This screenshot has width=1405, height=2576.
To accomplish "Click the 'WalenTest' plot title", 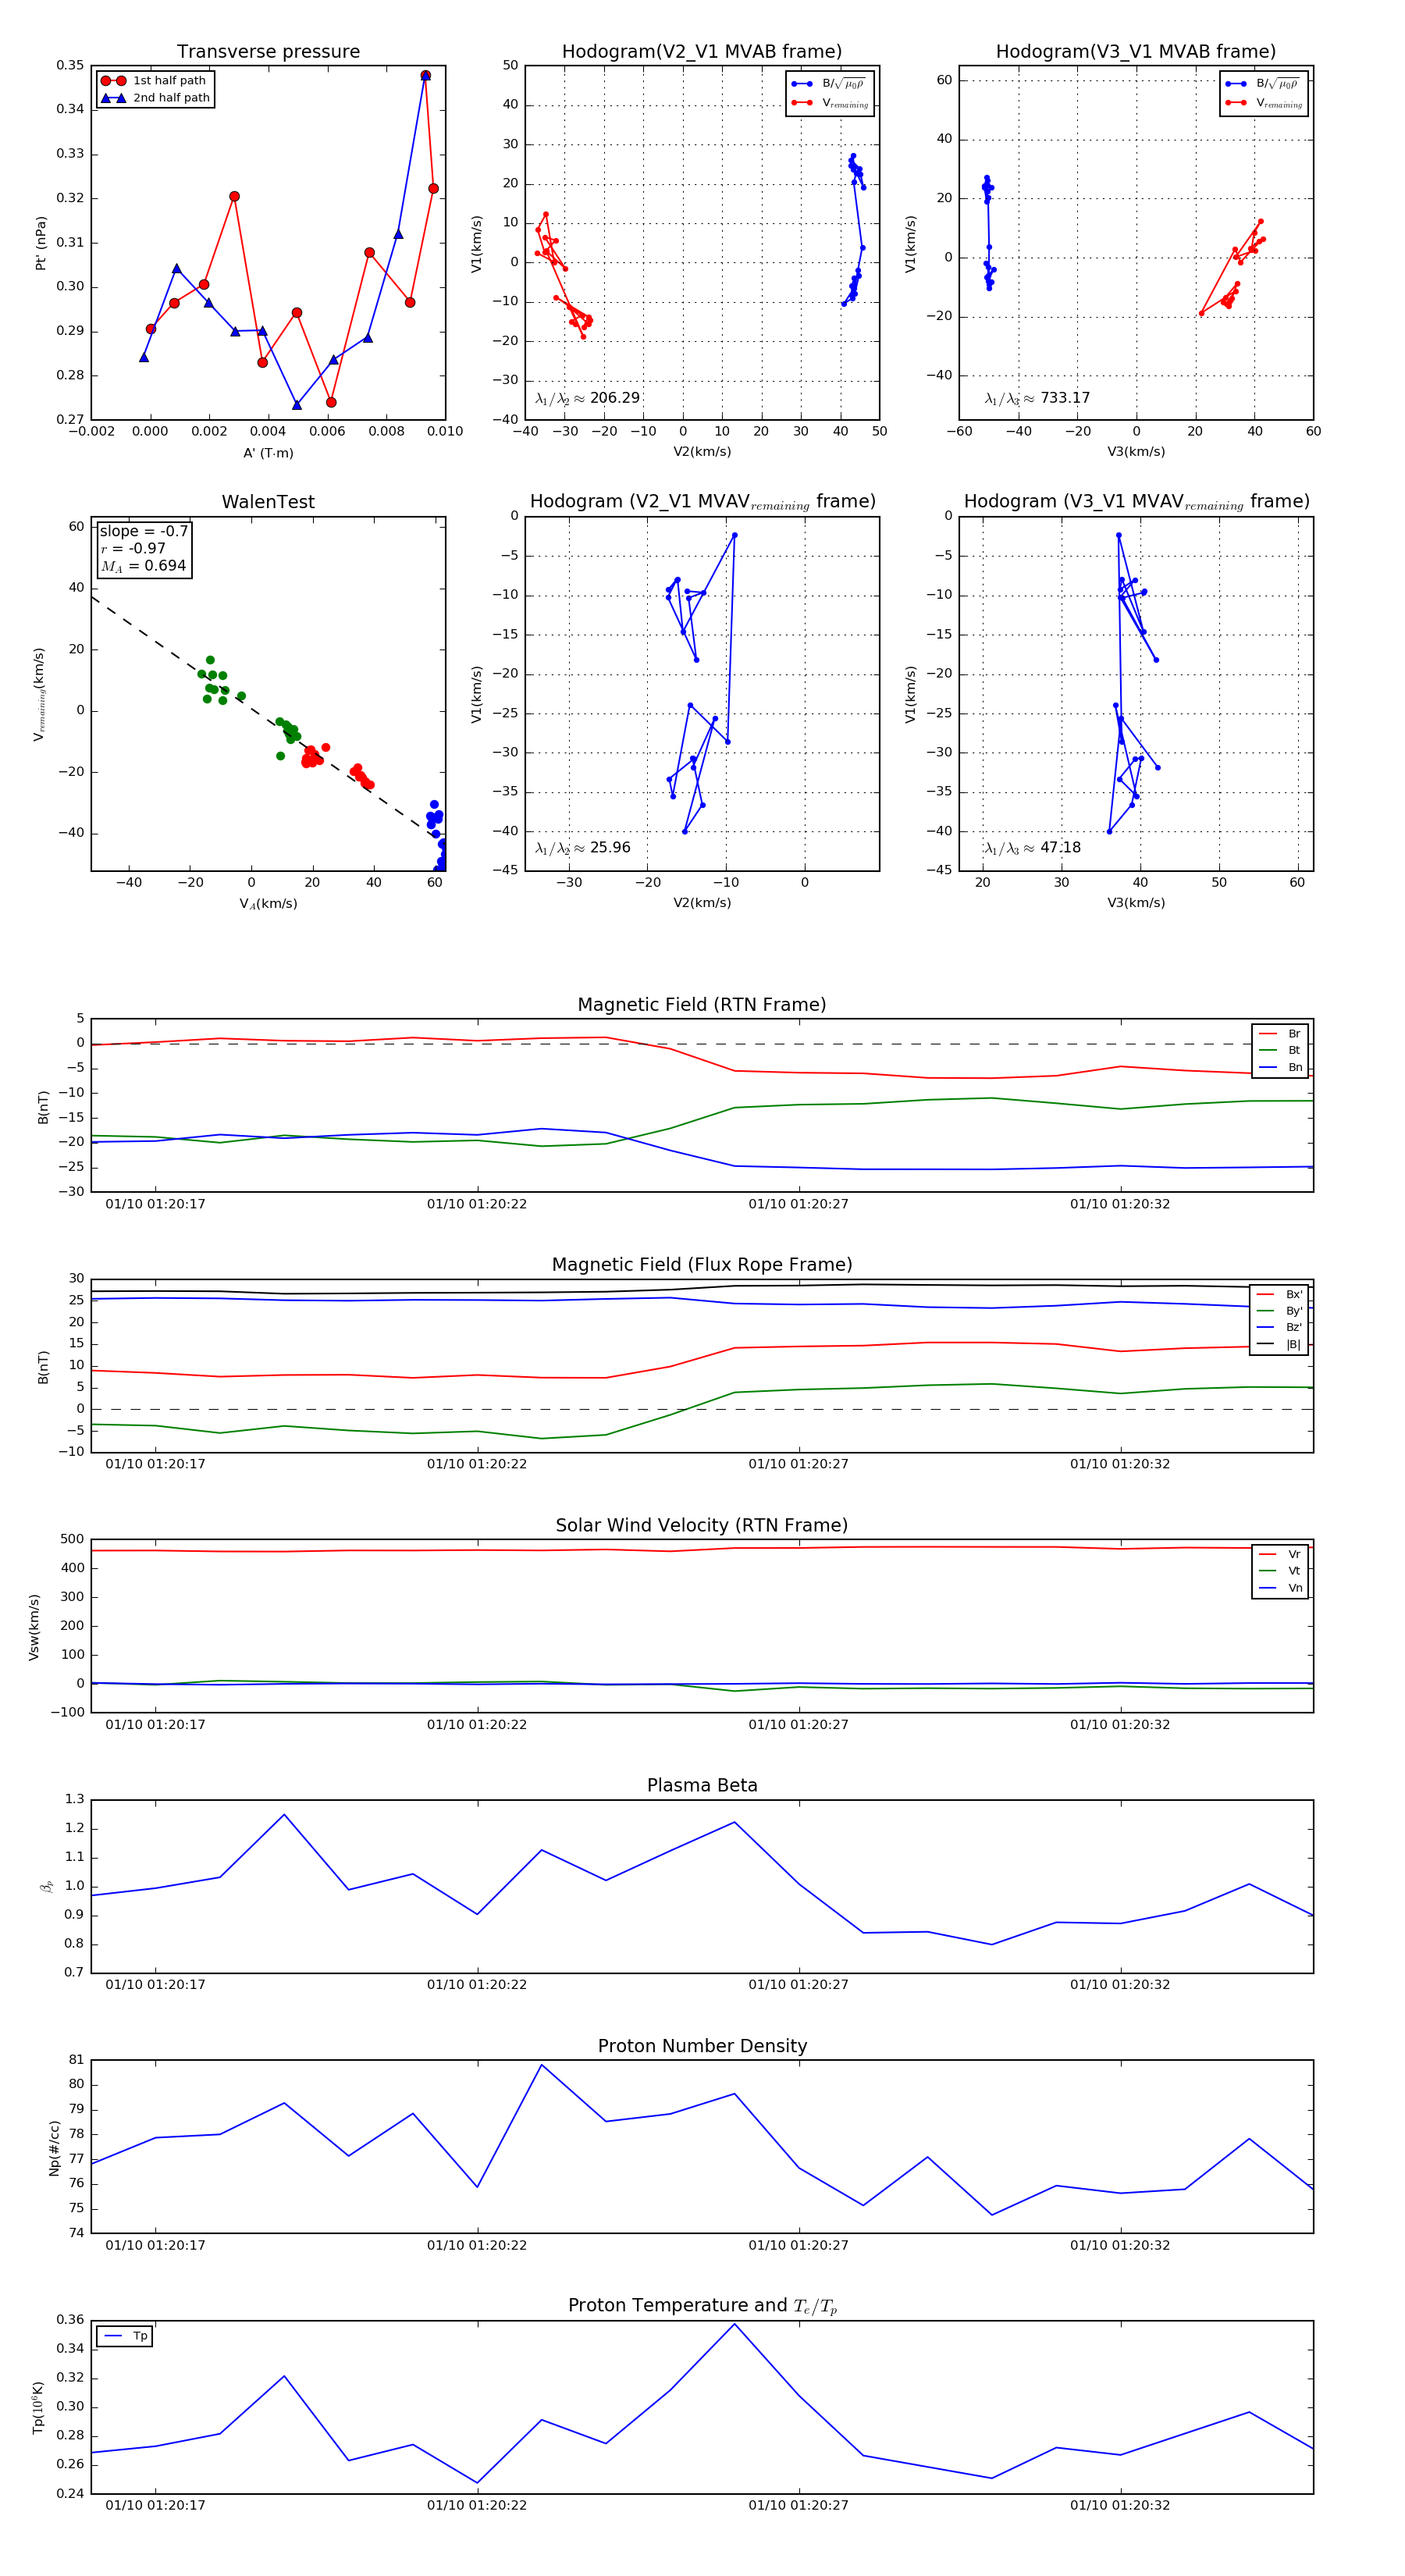I will 268,502.
